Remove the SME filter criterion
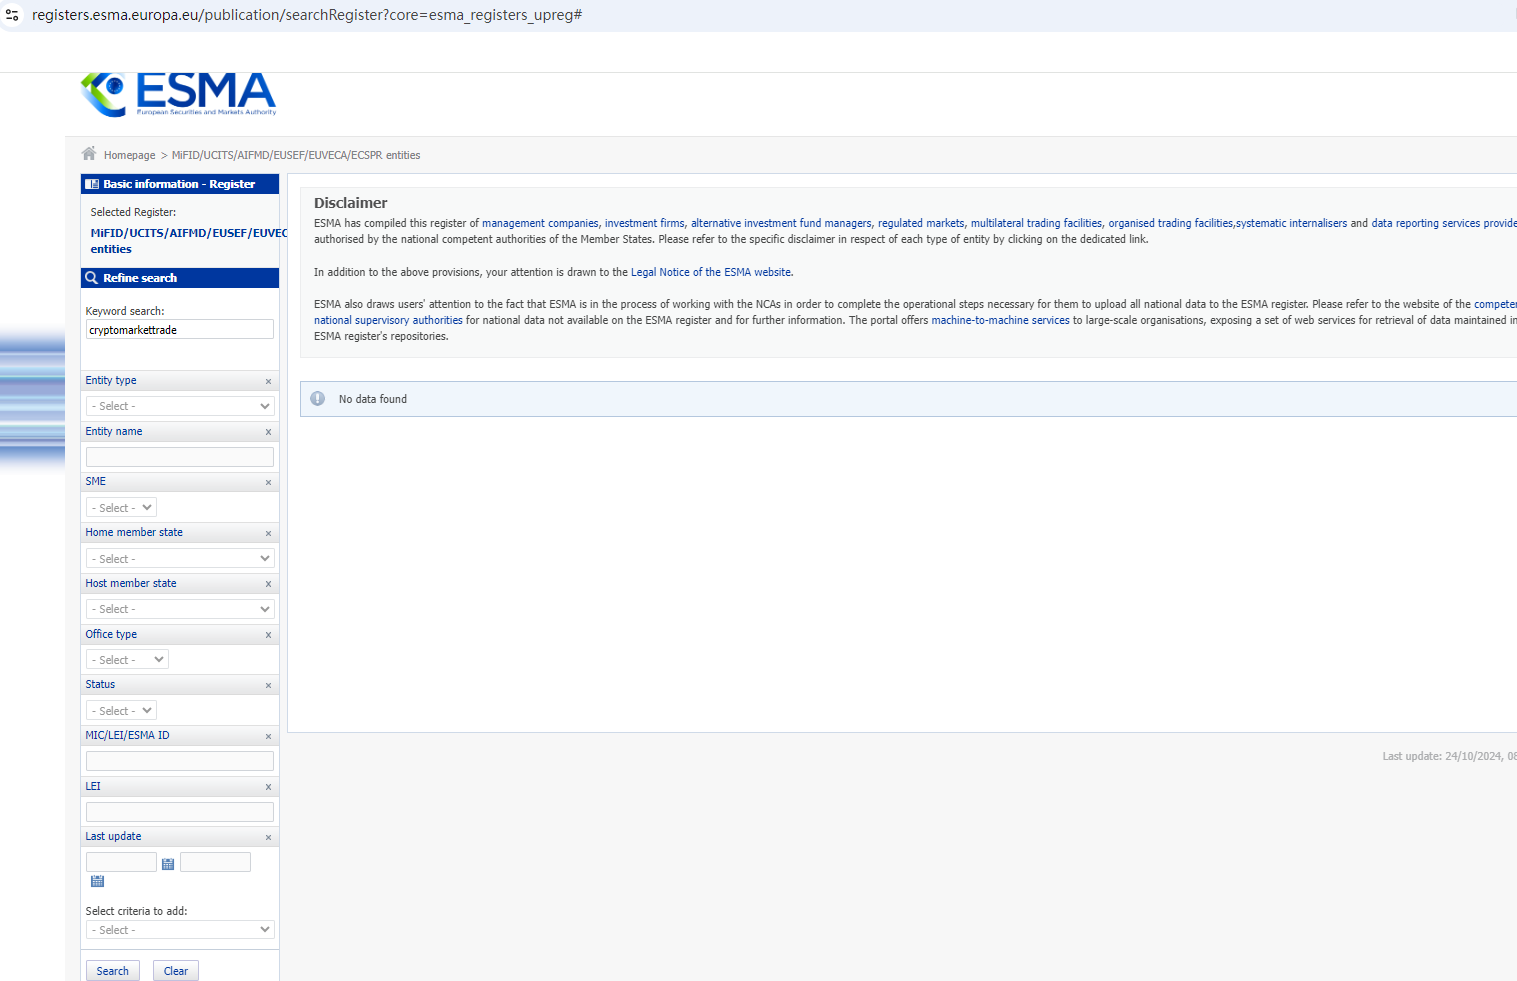This screenshot has height=981, width=1517. click(x=268, y=482)
